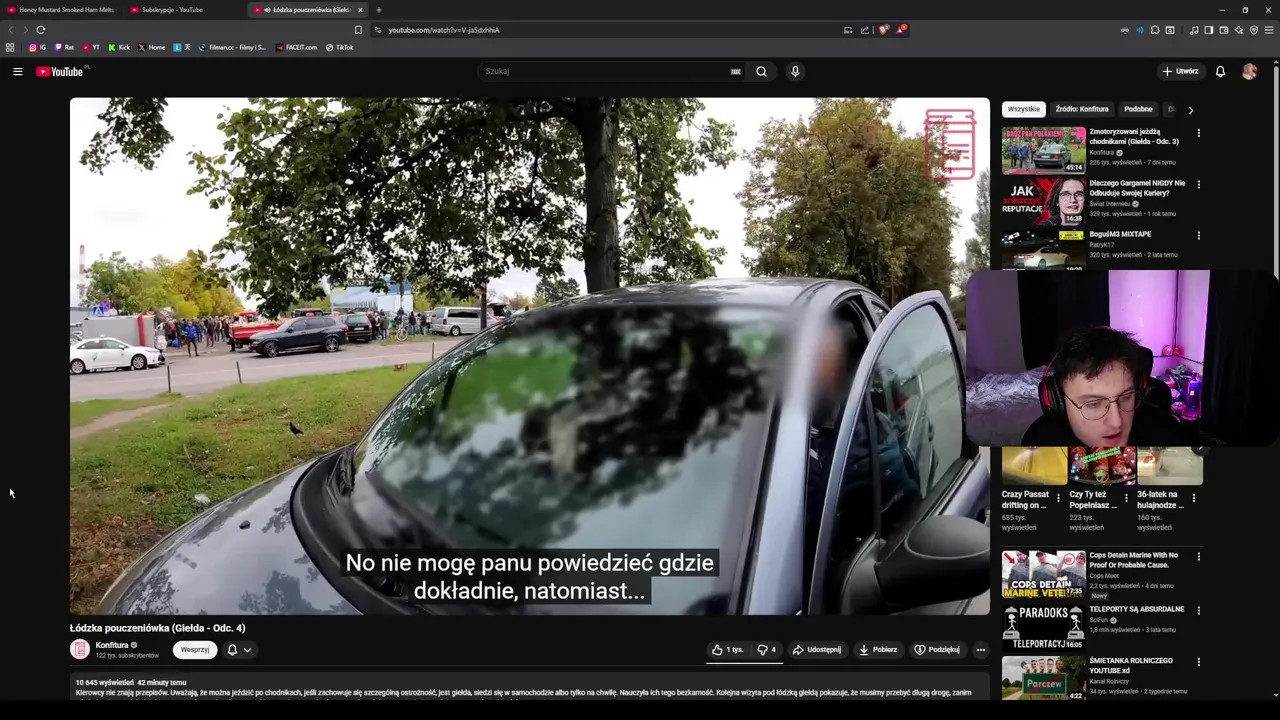This screenshot has width=1280, height=720.
Task: Click the search magnifier button
Action: click(761, 72)
